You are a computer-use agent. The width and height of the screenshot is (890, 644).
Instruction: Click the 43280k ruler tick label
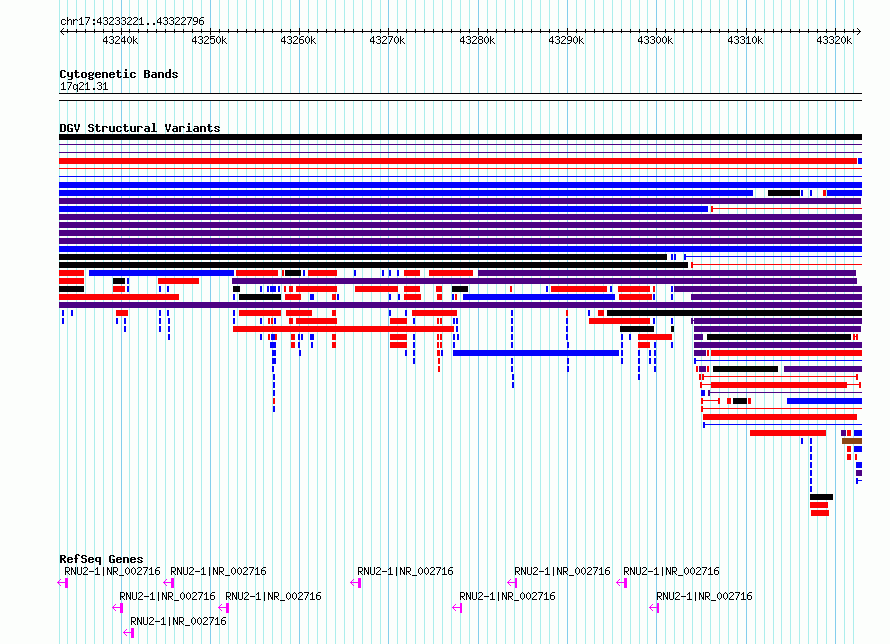[x=477, y=40]
